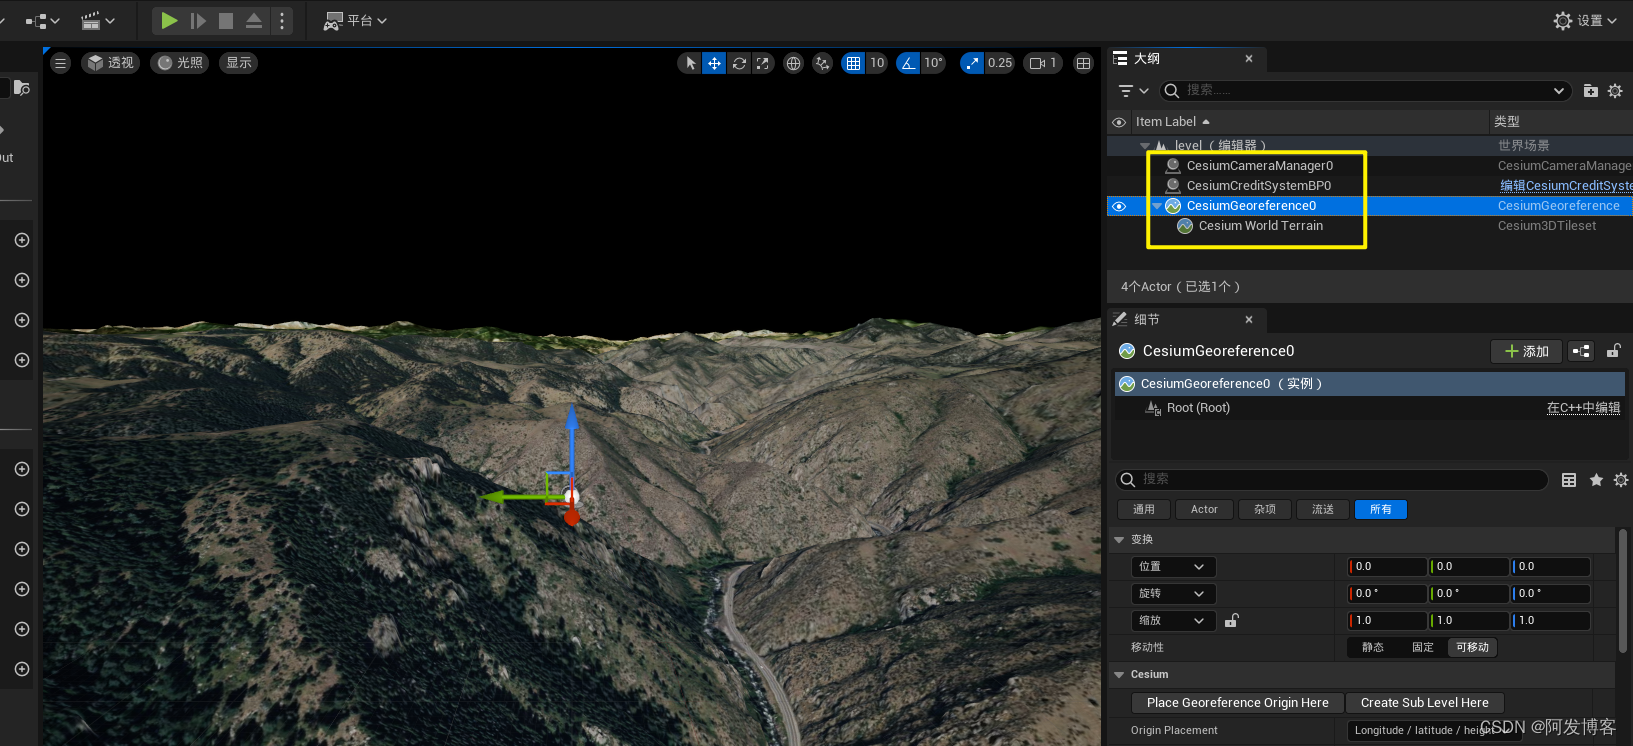Select the 通用 filter tab
Viewport: 1633px width, 746px height.
tap(1144, 510)
